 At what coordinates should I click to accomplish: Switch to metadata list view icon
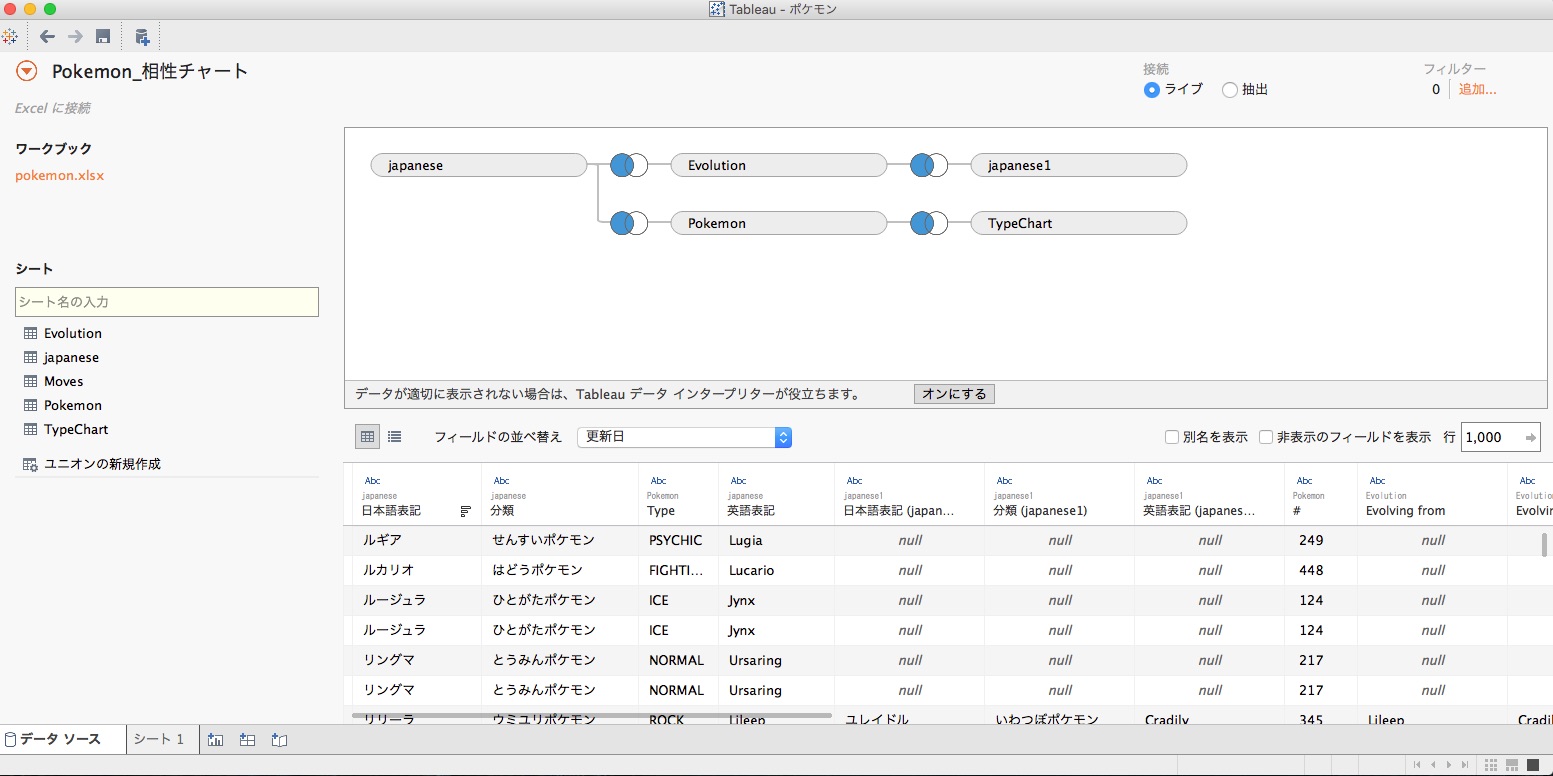[395, 437]
